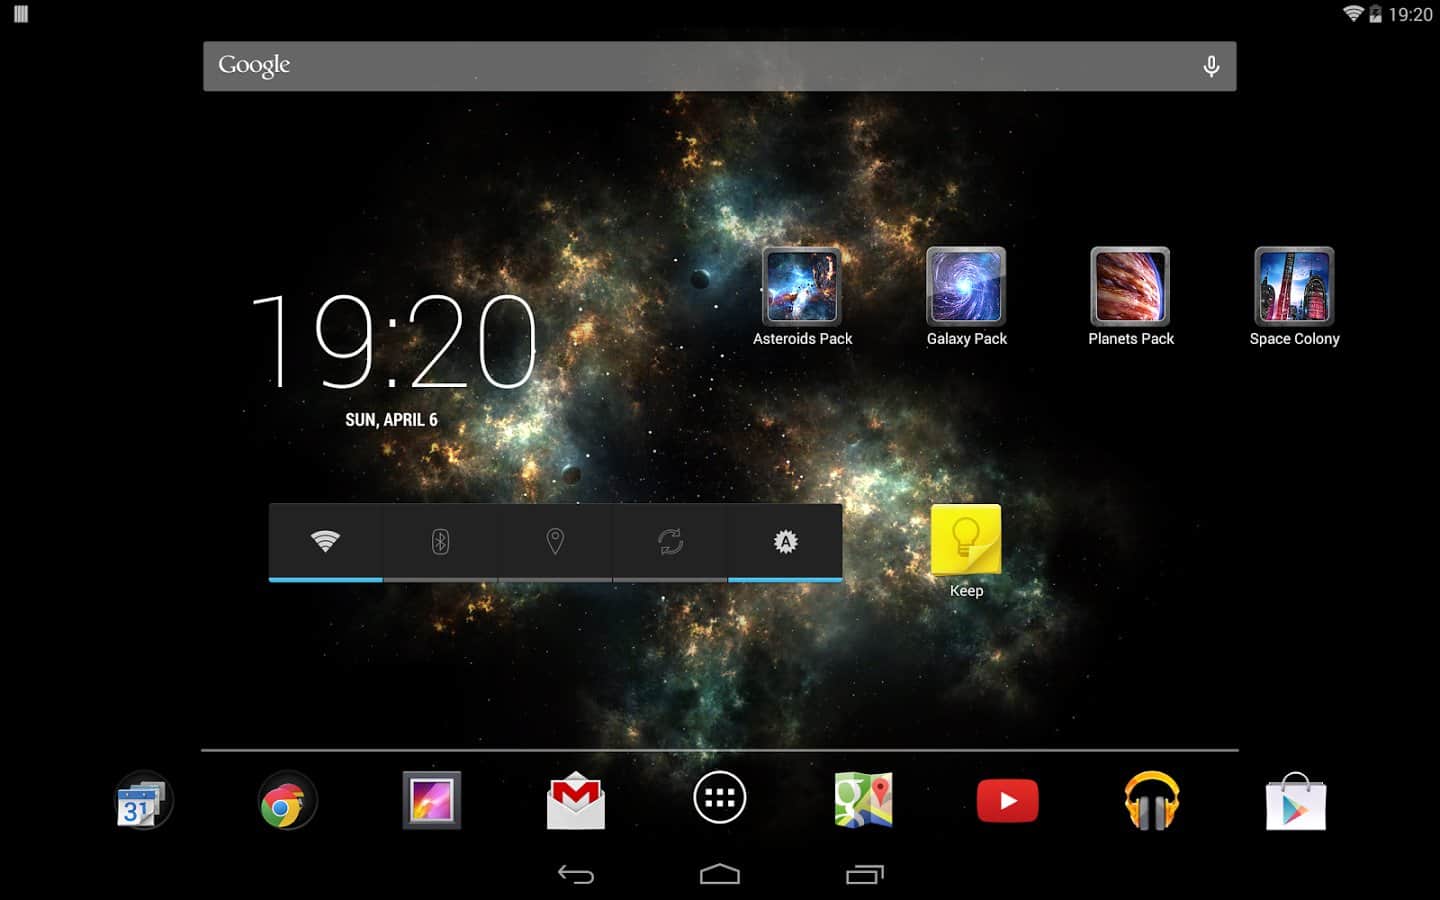Open the Google Play Store
The width and height of the screenshot is (1440, 900).
(x=1295, y=801)
